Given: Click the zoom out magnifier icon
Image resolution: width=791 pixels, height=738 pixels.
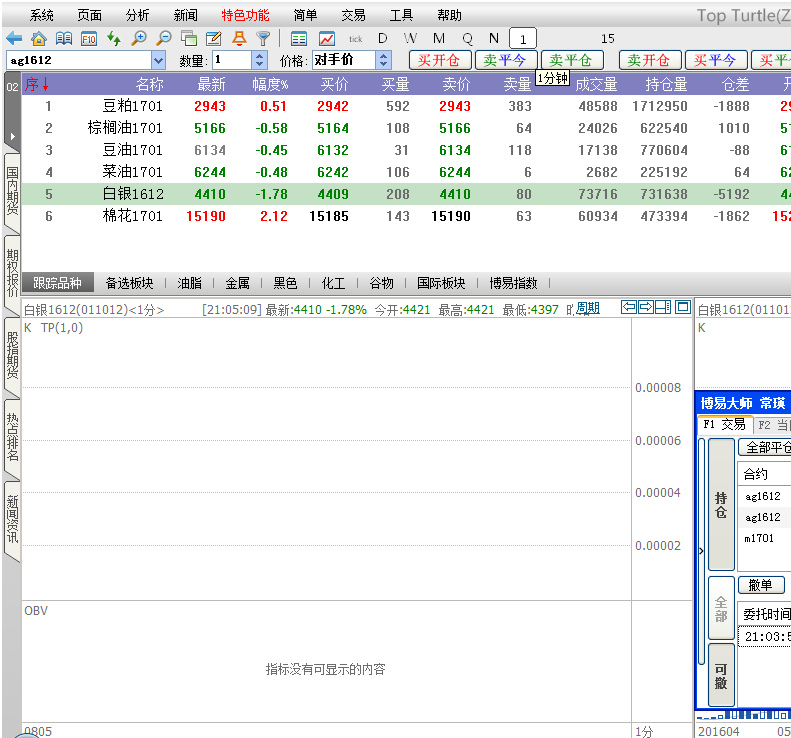Looking at the screenshot, I should pyautogui.click(x=164, y=38).
